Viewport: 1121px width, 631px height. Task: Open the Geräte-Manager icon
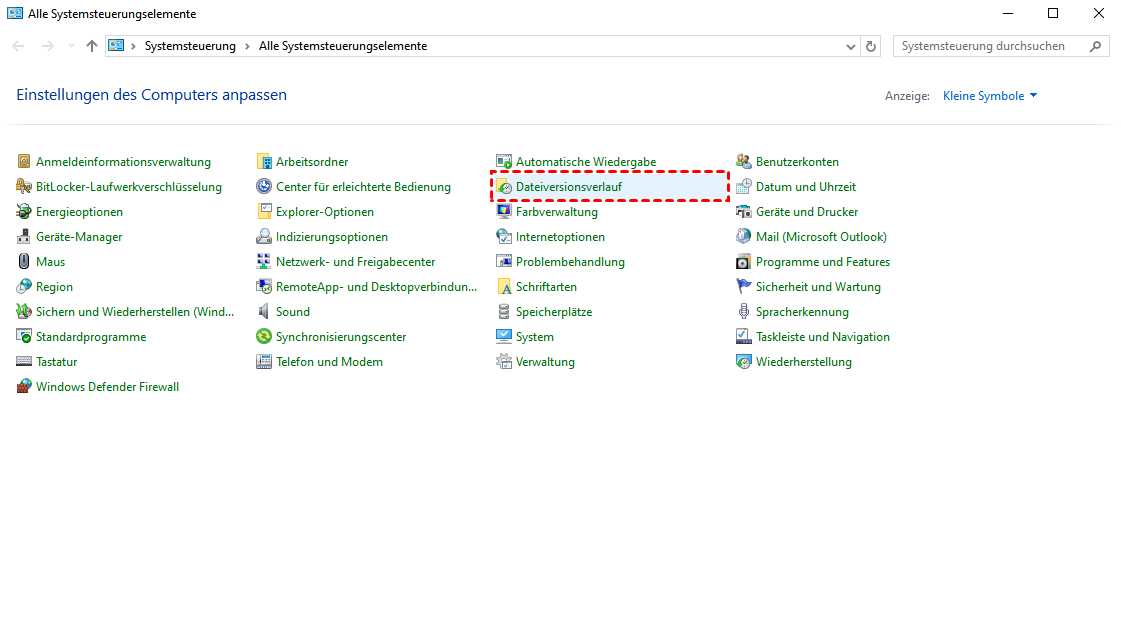[25, 237]
